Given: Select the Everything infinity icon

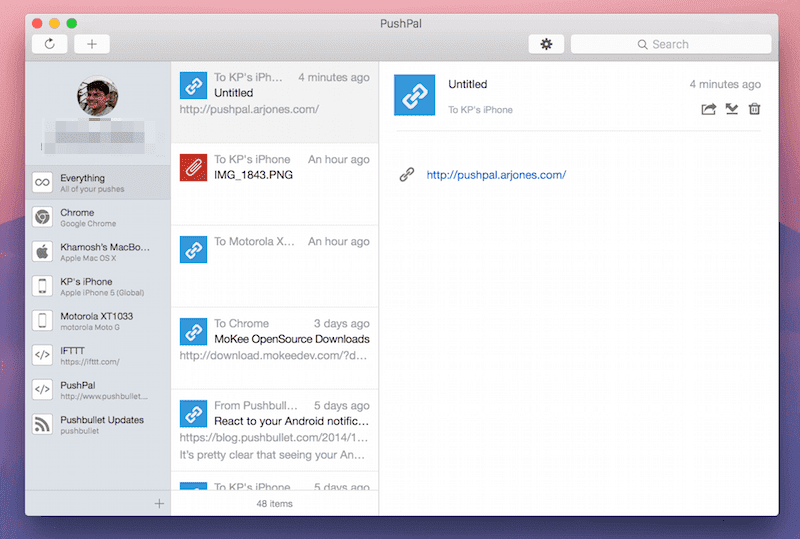Looking at the screenshot, I should 42,182.
